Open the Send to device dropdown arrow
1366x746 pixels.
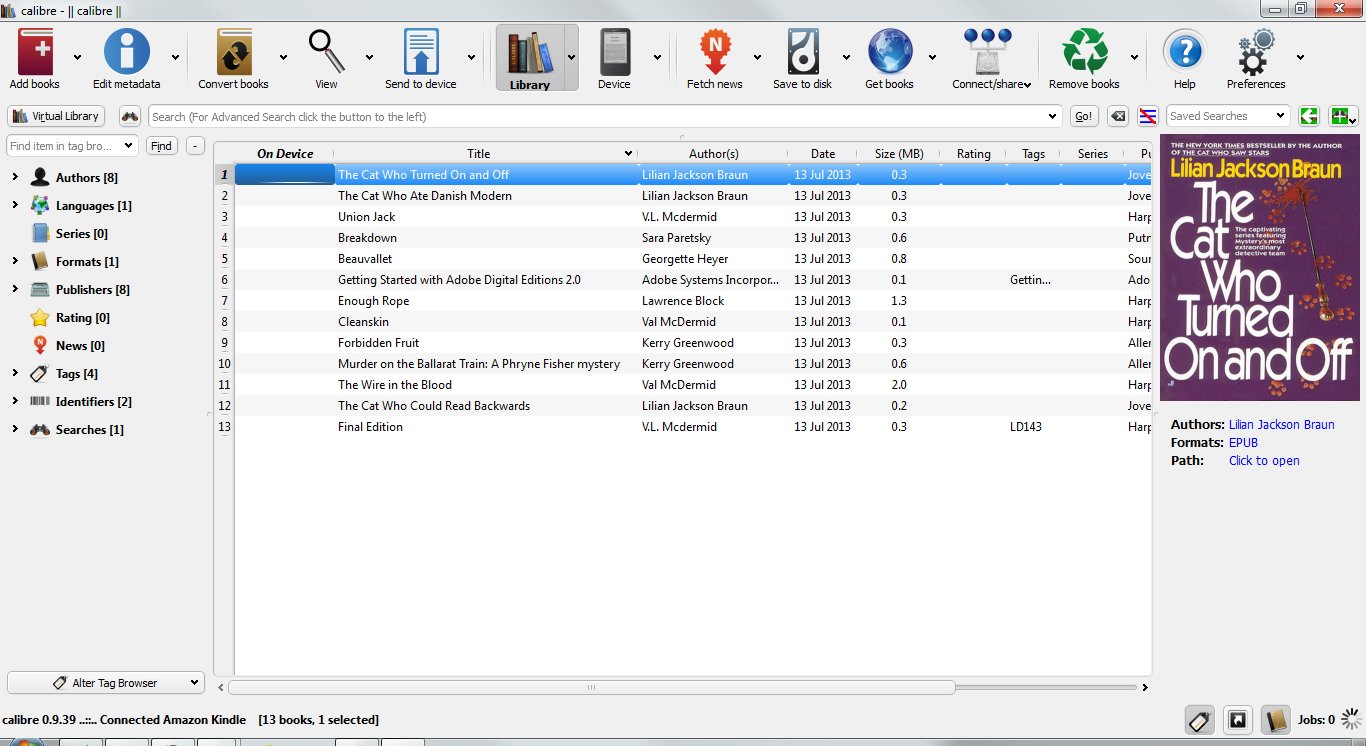(x=472, y=57)
